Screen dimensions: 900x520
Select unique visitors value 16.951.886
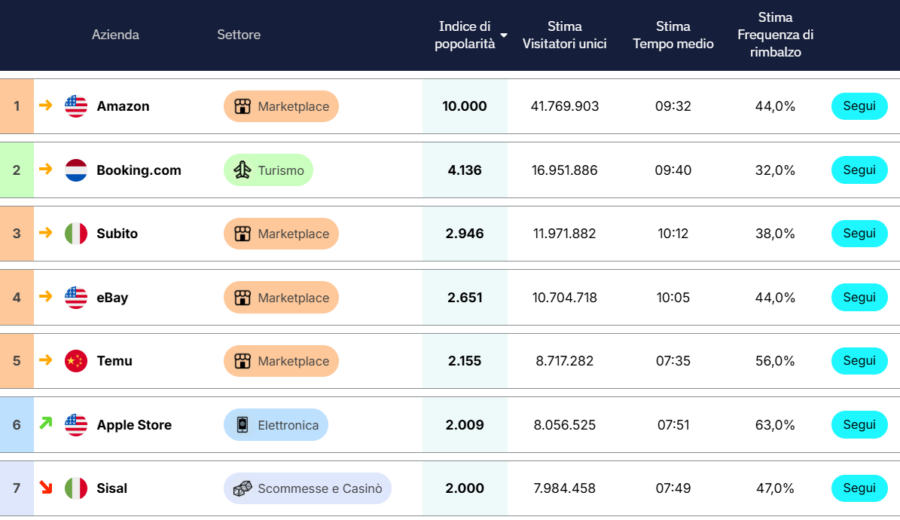coord(564,170)
